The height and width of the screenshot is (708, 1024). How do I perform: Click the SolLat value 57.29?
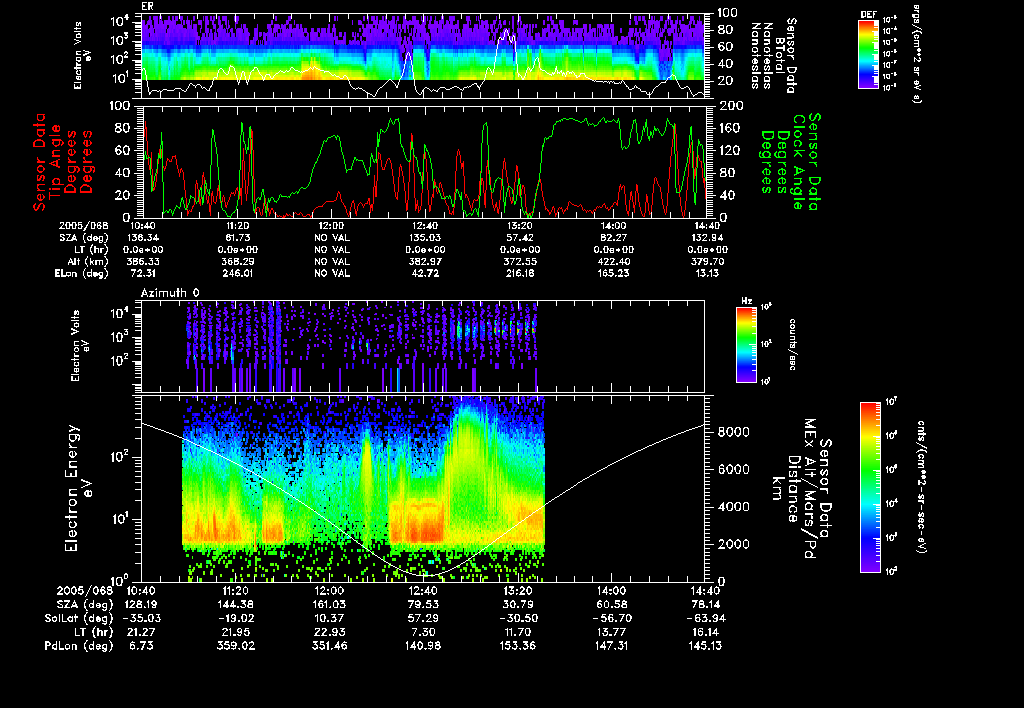pos(423,619)
